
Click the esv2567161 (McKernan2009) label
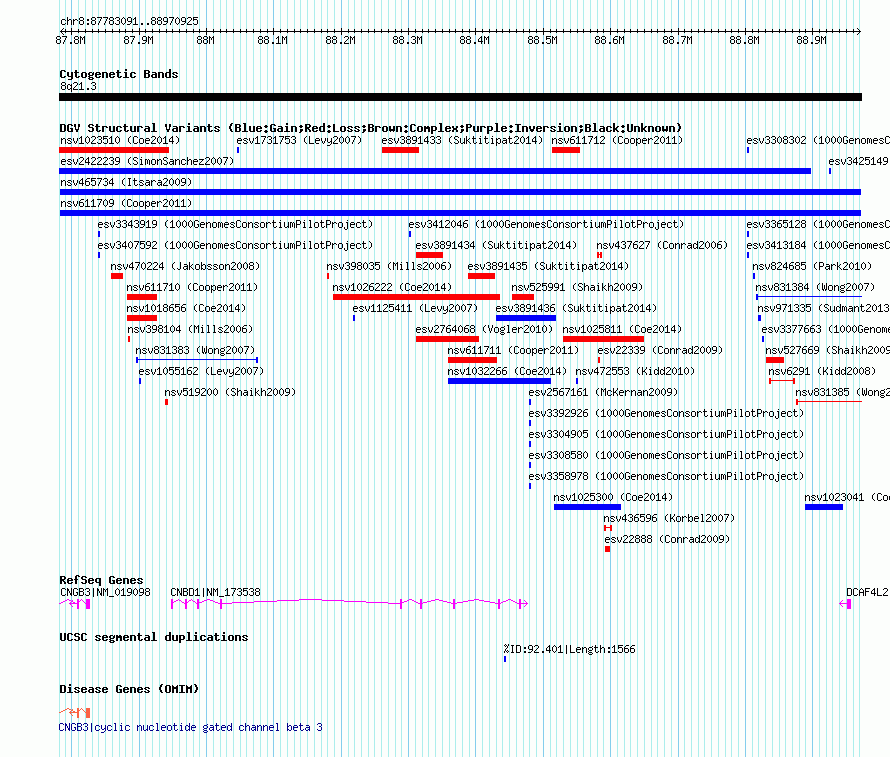[603, 392]
